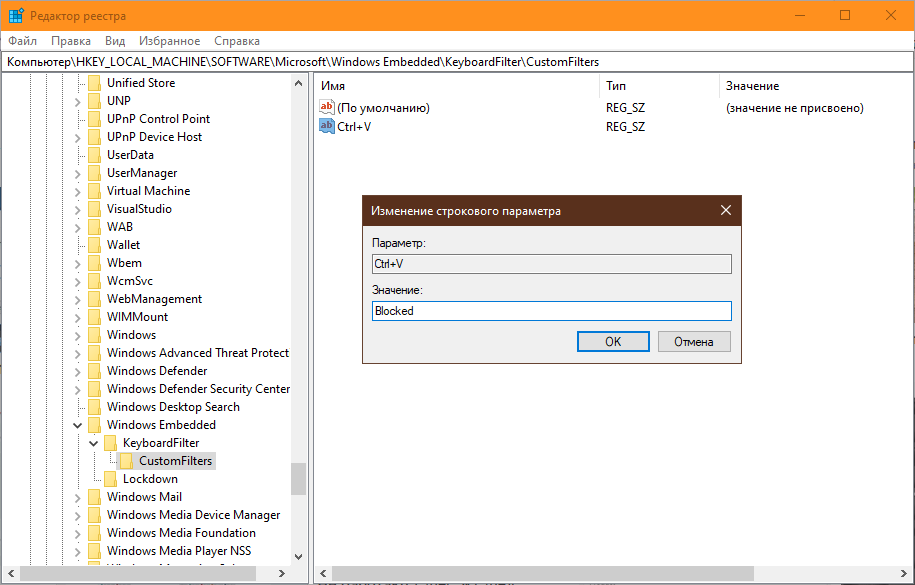Click the tree pane vertical scrollbar thumb
This screenshot has width=915, height=585.
pos(298,479)
